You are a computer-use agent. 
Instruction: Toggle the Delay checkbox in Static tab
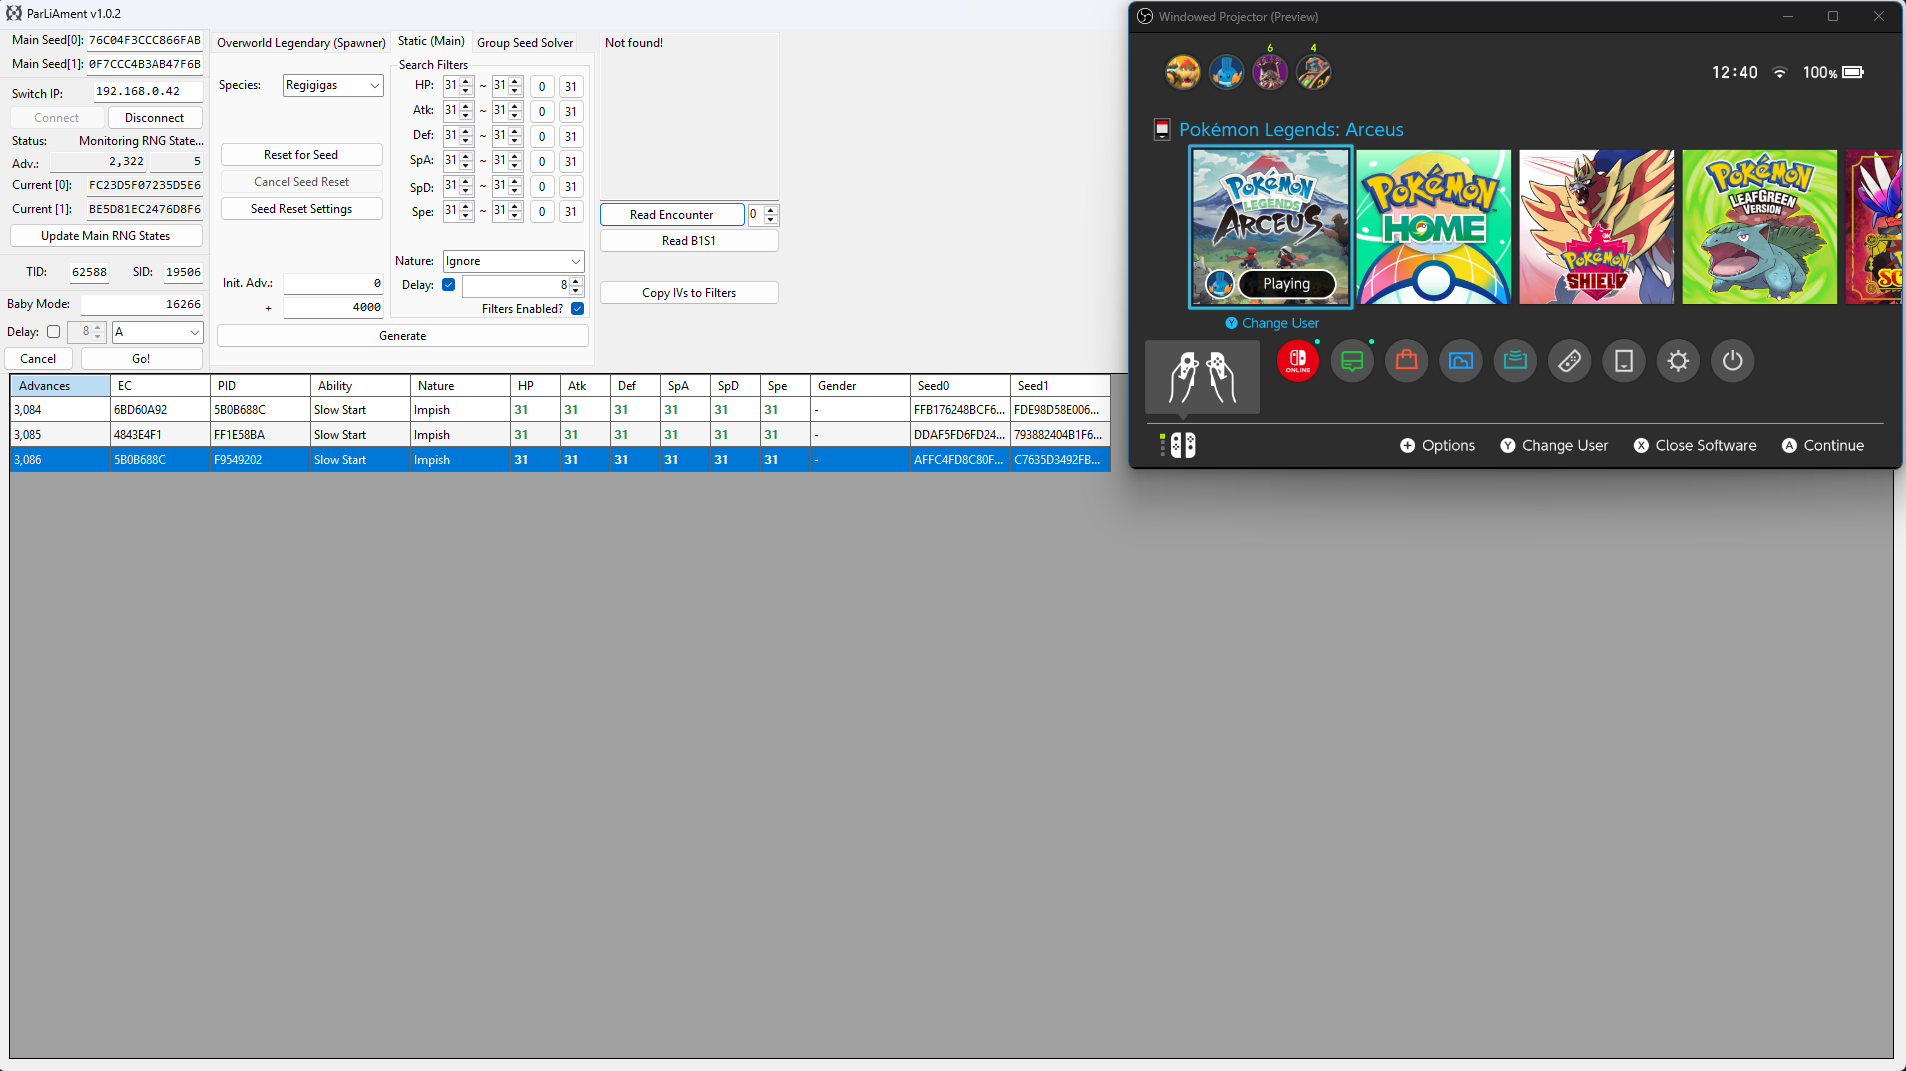[448, 285]
